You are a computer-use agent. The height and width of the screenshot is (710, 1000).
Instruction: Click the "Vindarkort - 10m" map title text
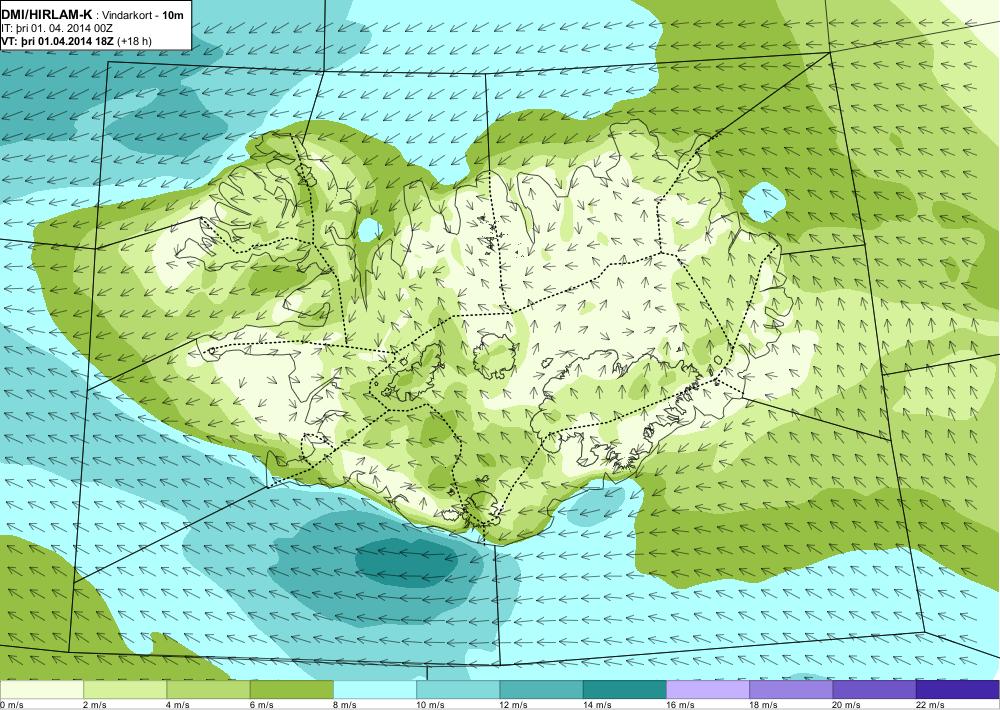[143, 15]
